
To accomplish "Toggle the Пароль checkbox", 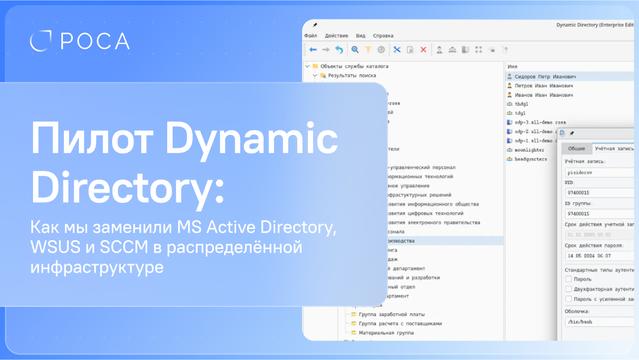I will (x=568, y=279).
